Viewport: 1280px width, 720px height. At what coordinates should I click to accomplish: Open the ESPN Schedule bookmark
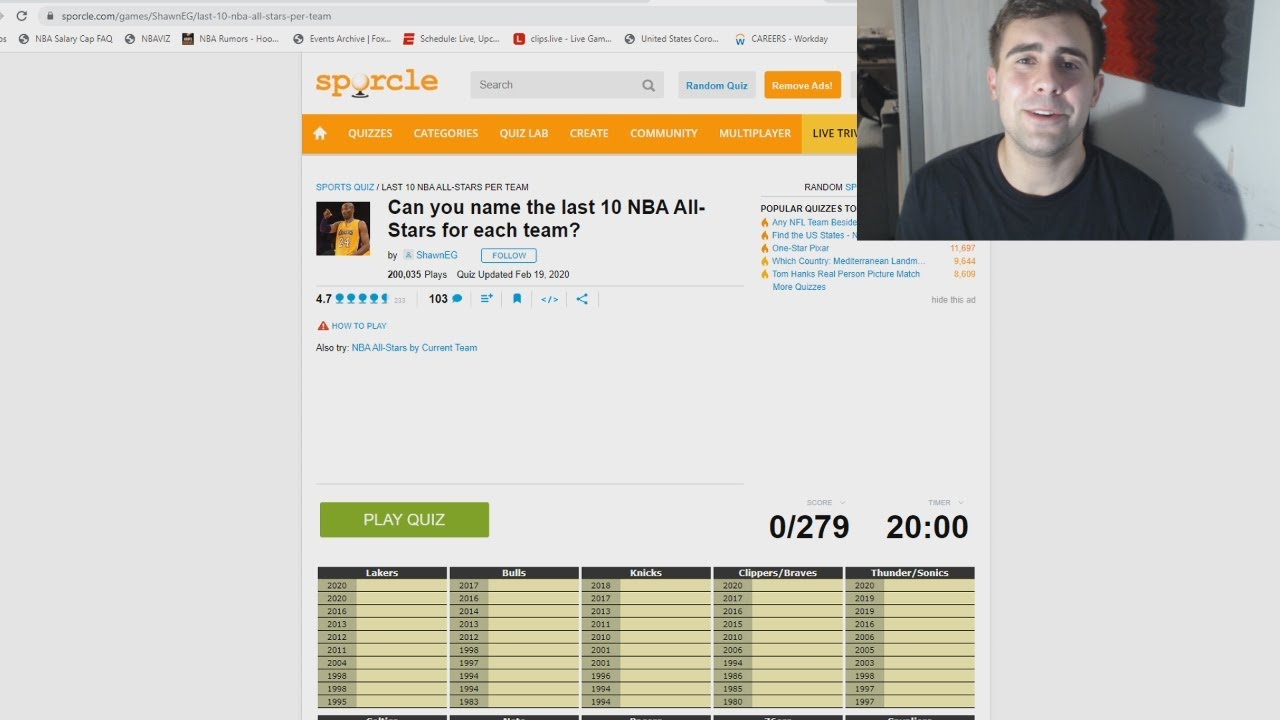pos(451,39)
